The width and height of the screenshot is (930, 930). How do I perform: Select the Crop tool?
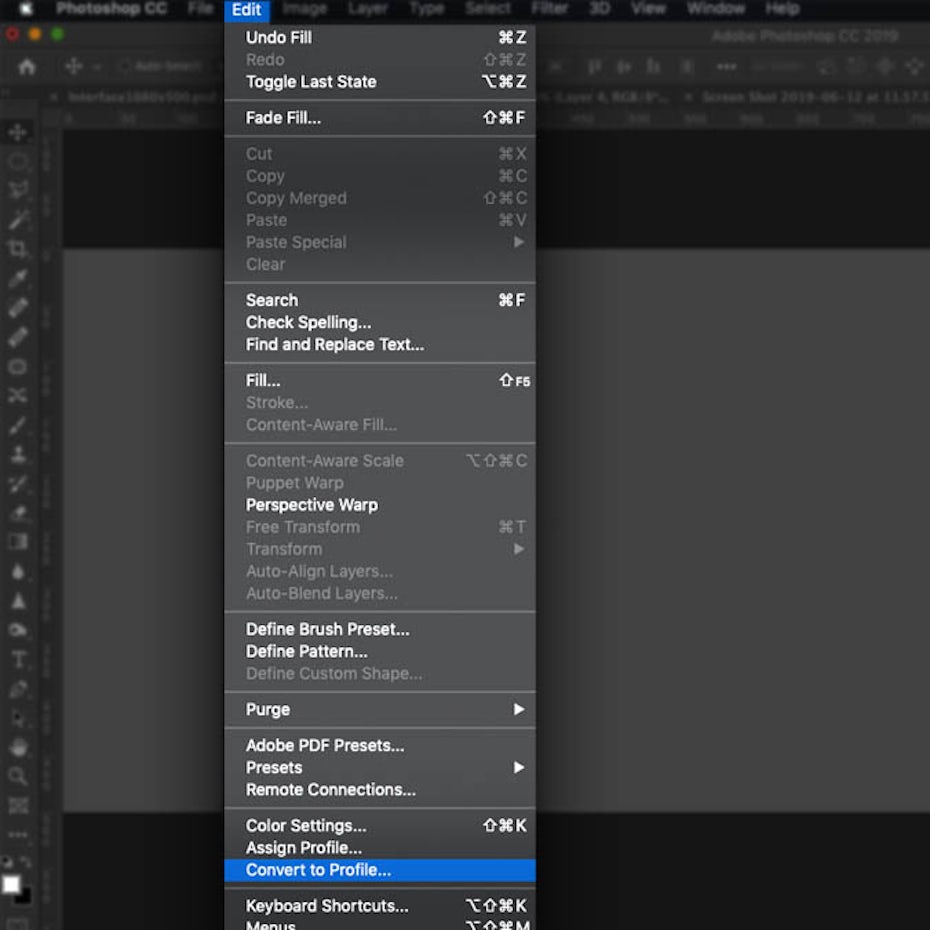(18, 248)
